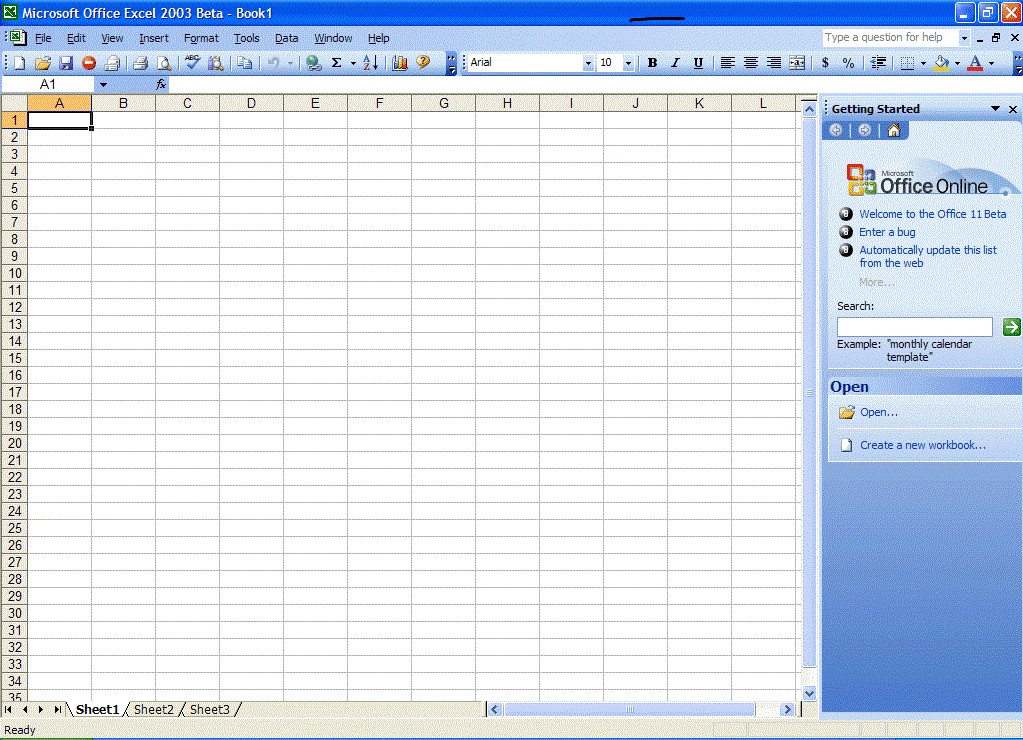Sort data ascending with the A-Z icon
This screenshot has width=1023, height=740.
[x=368, y=62]
